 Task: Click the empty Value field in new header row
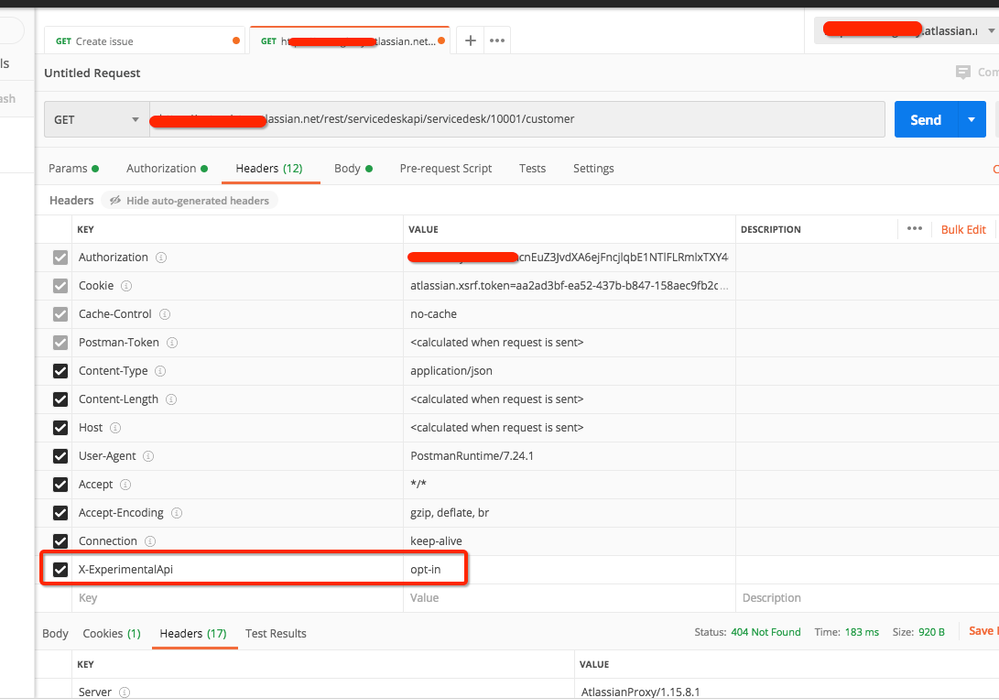[569, 598]
